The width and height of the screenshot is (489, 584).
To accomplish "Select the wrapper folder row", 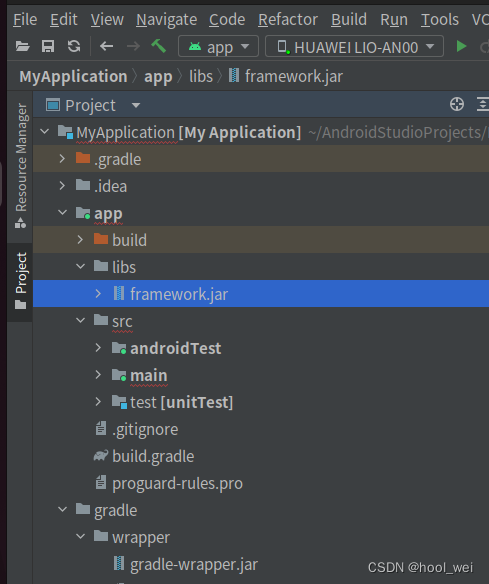I will pos(261,537).
